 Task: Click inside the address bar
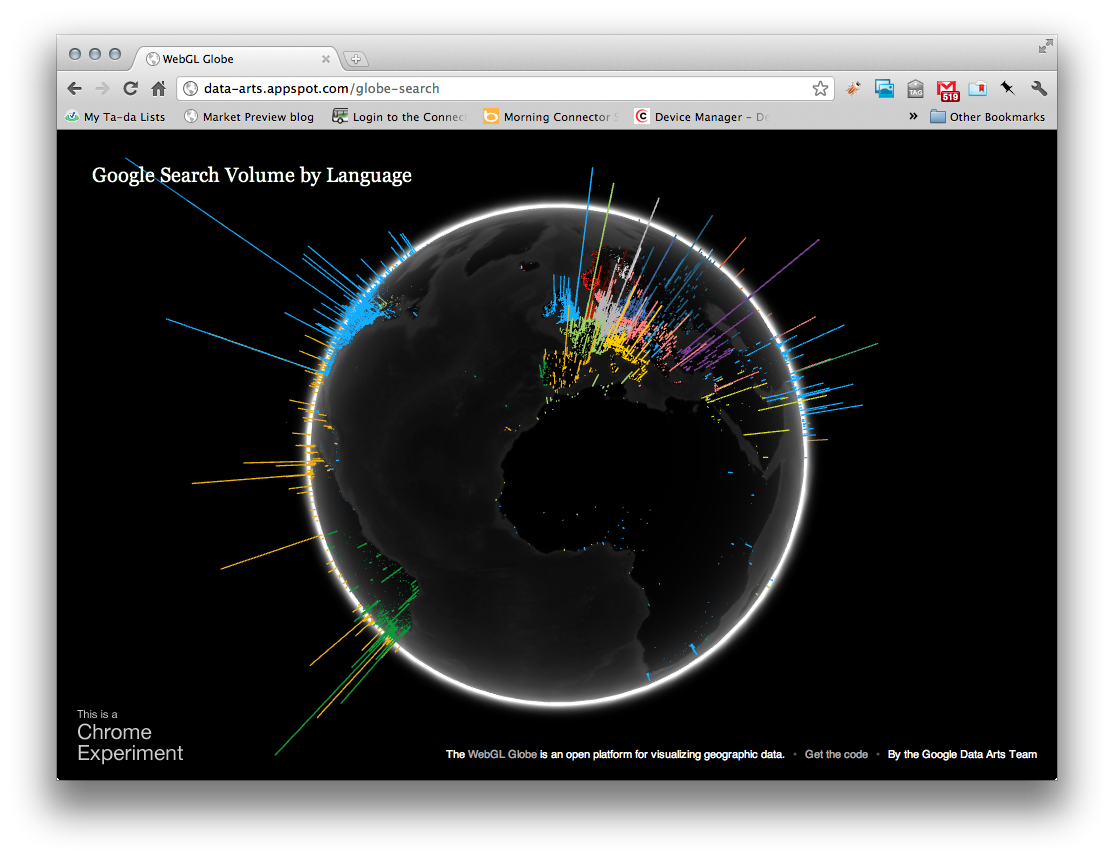pyautogui.click(x=450, y=88)
